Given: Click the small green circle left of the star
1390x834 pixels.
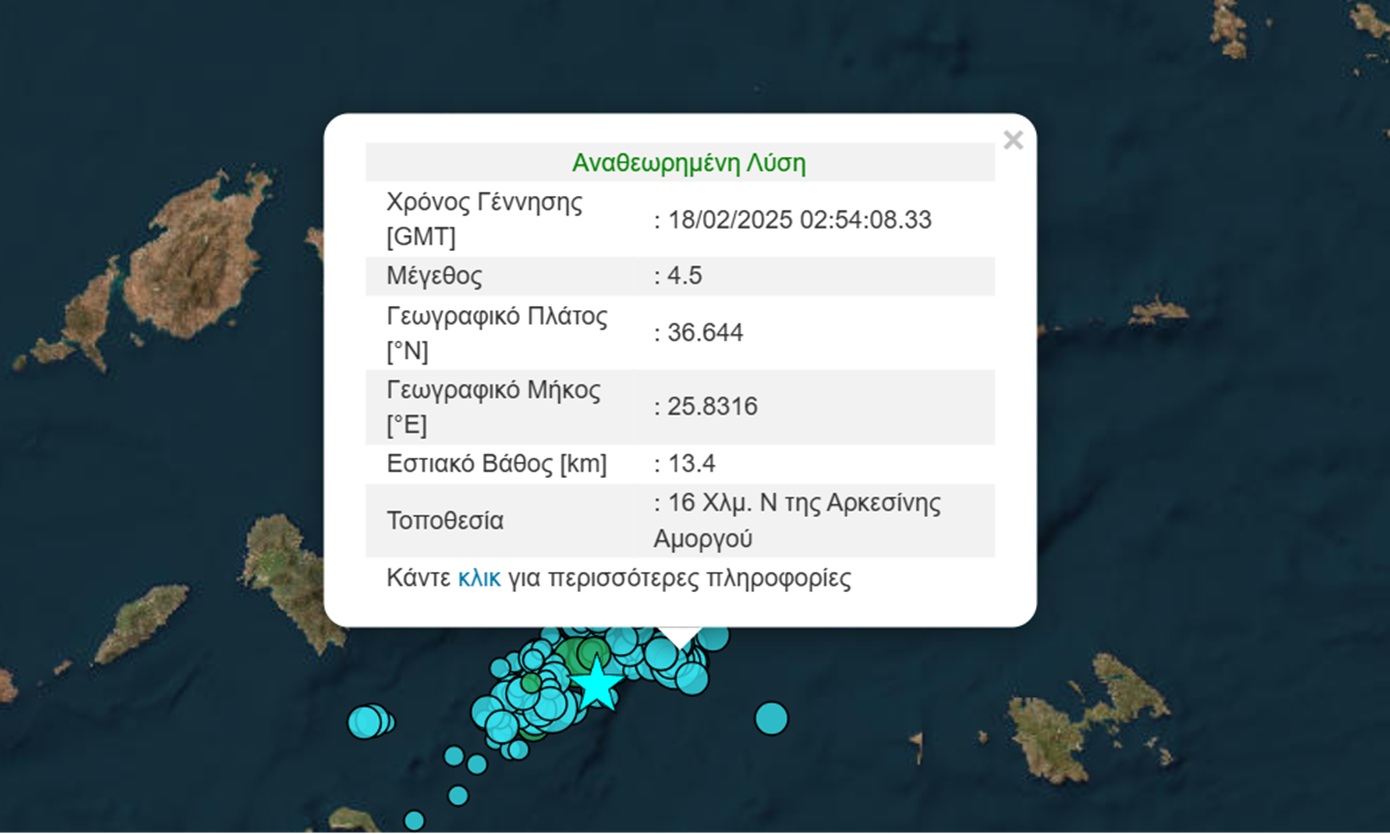Looking at the screenshot, I should click(531, 683).
